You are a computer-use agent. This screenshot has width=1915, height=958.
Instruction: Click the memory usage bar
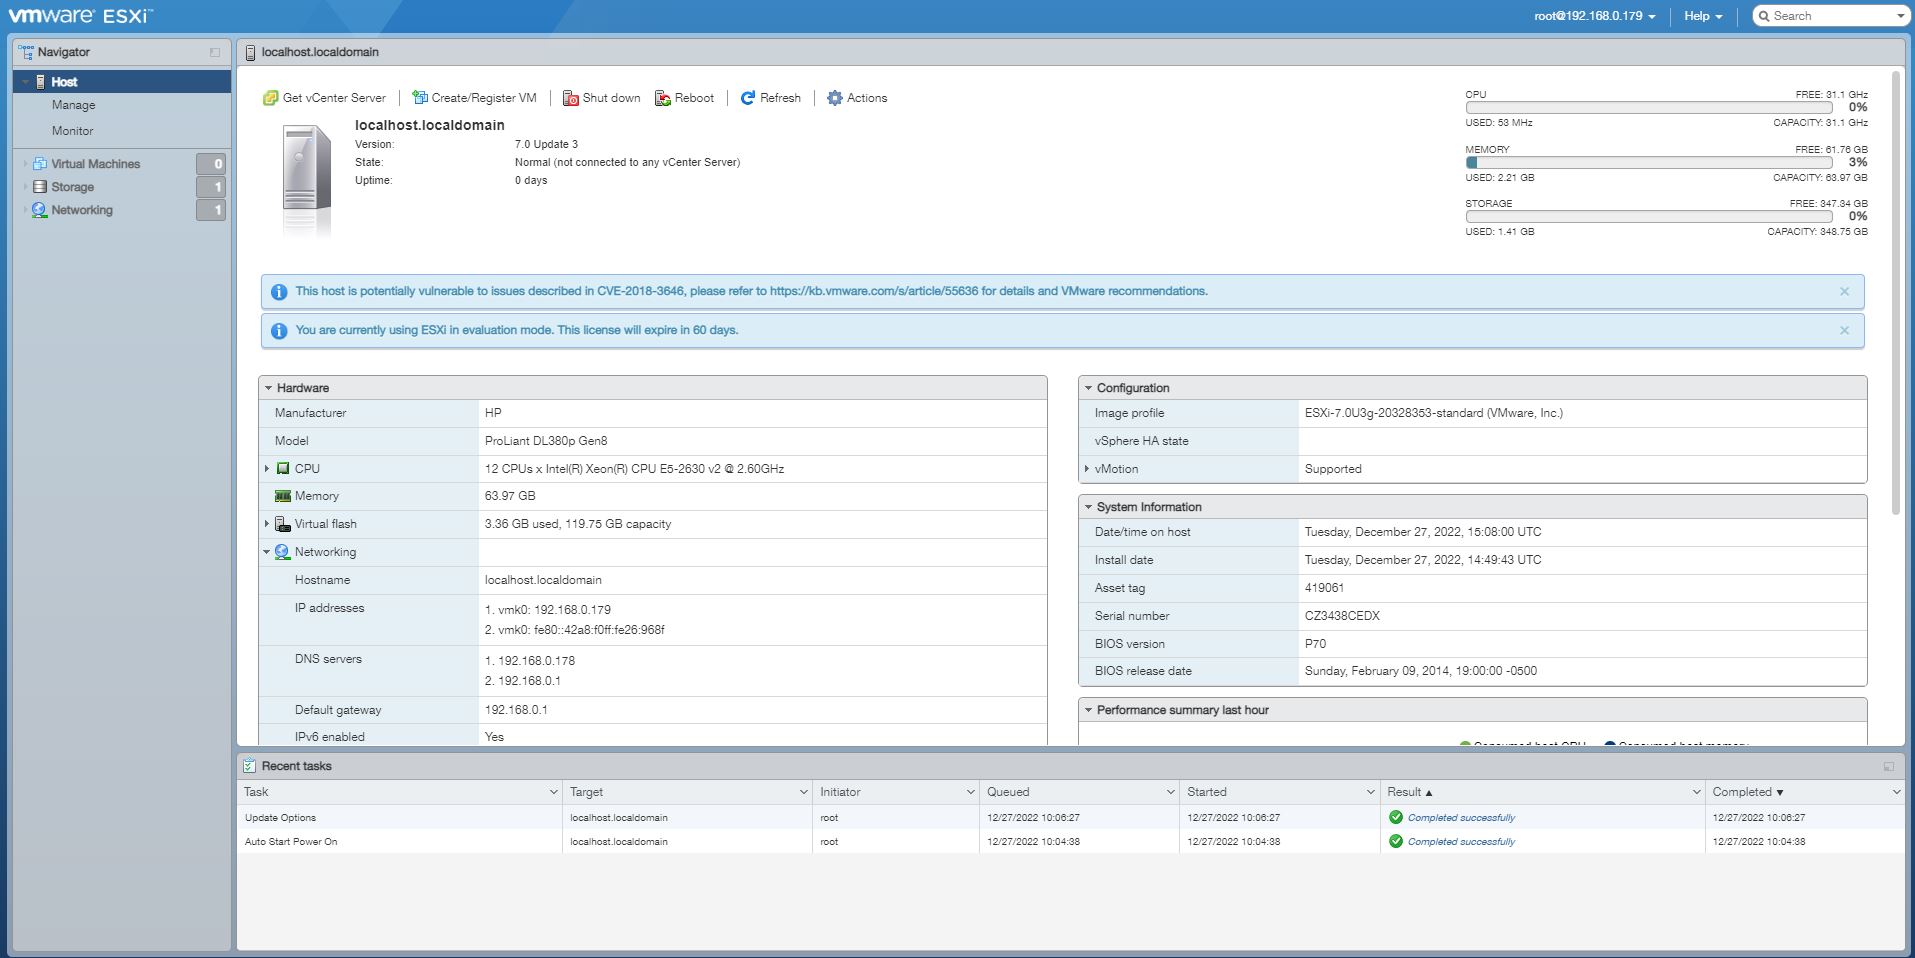tap(1650, 162)
